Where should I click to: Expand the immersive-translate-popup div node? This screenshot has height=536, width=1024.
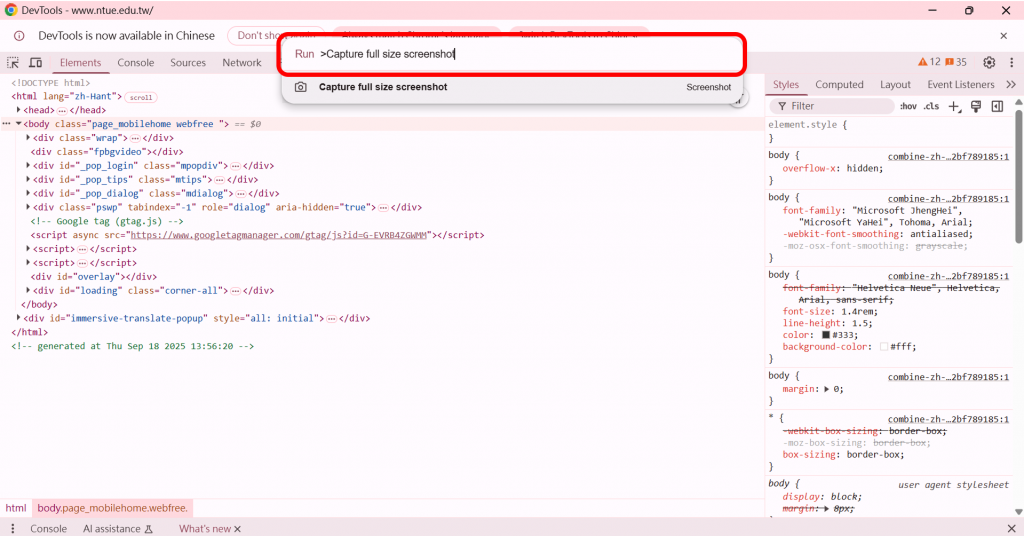point(19,318)
